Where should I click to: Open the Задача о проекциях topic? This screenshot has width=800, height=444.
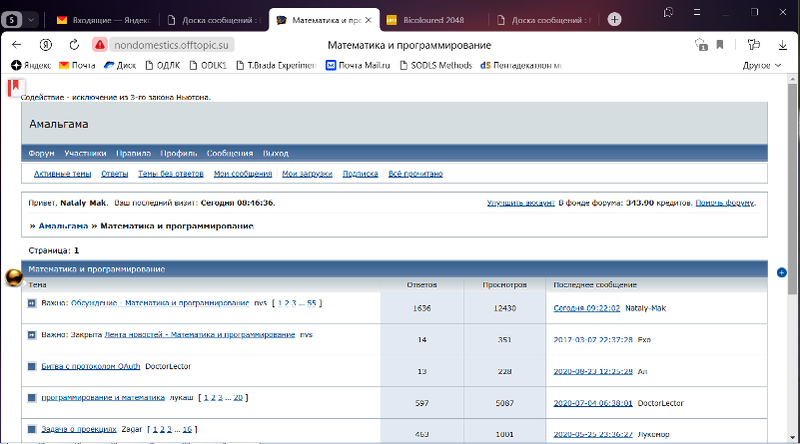pyautogui.click(x=79, y=429)
